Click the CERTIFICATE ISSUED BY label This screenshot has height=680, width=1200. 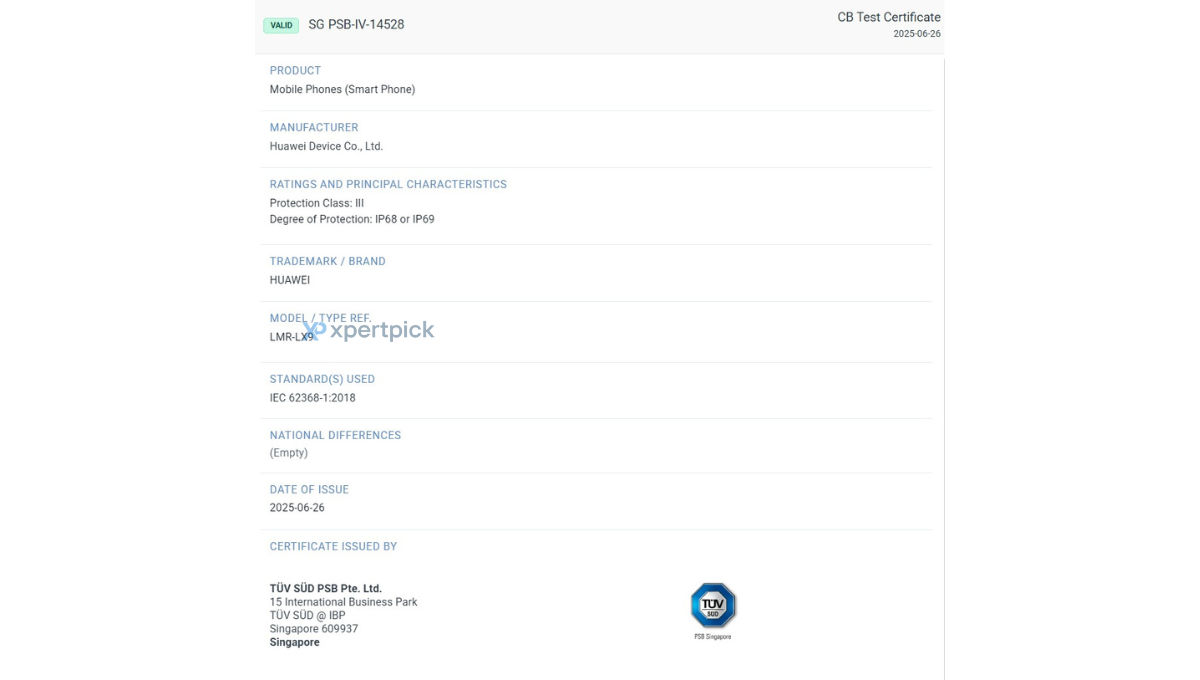[x=333, y=547]
